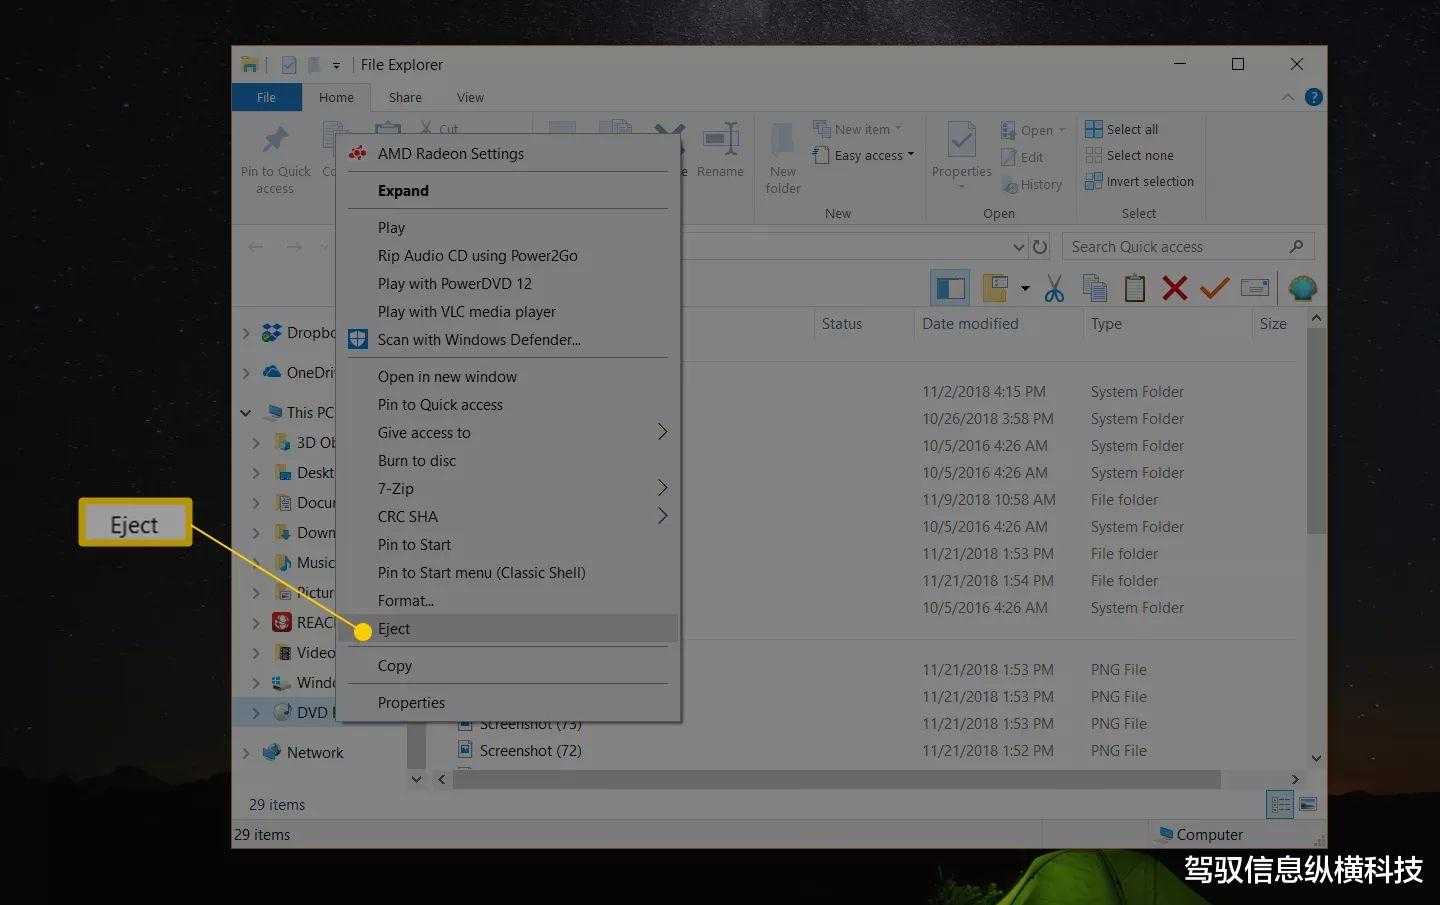1440x905 pixels.
Task: Click the search magnifier icon
Action: point(1296,246)
